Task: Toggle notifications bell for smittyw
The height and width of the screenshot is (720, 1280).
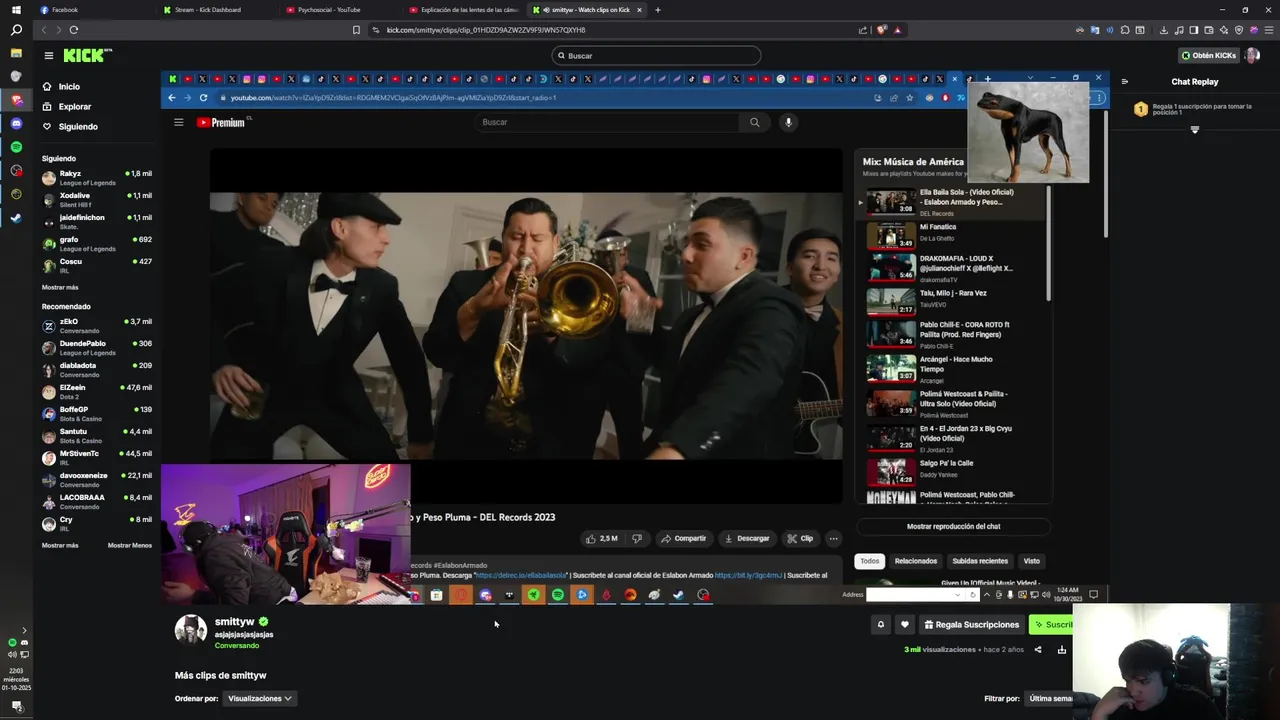Action: pos(881,625)
